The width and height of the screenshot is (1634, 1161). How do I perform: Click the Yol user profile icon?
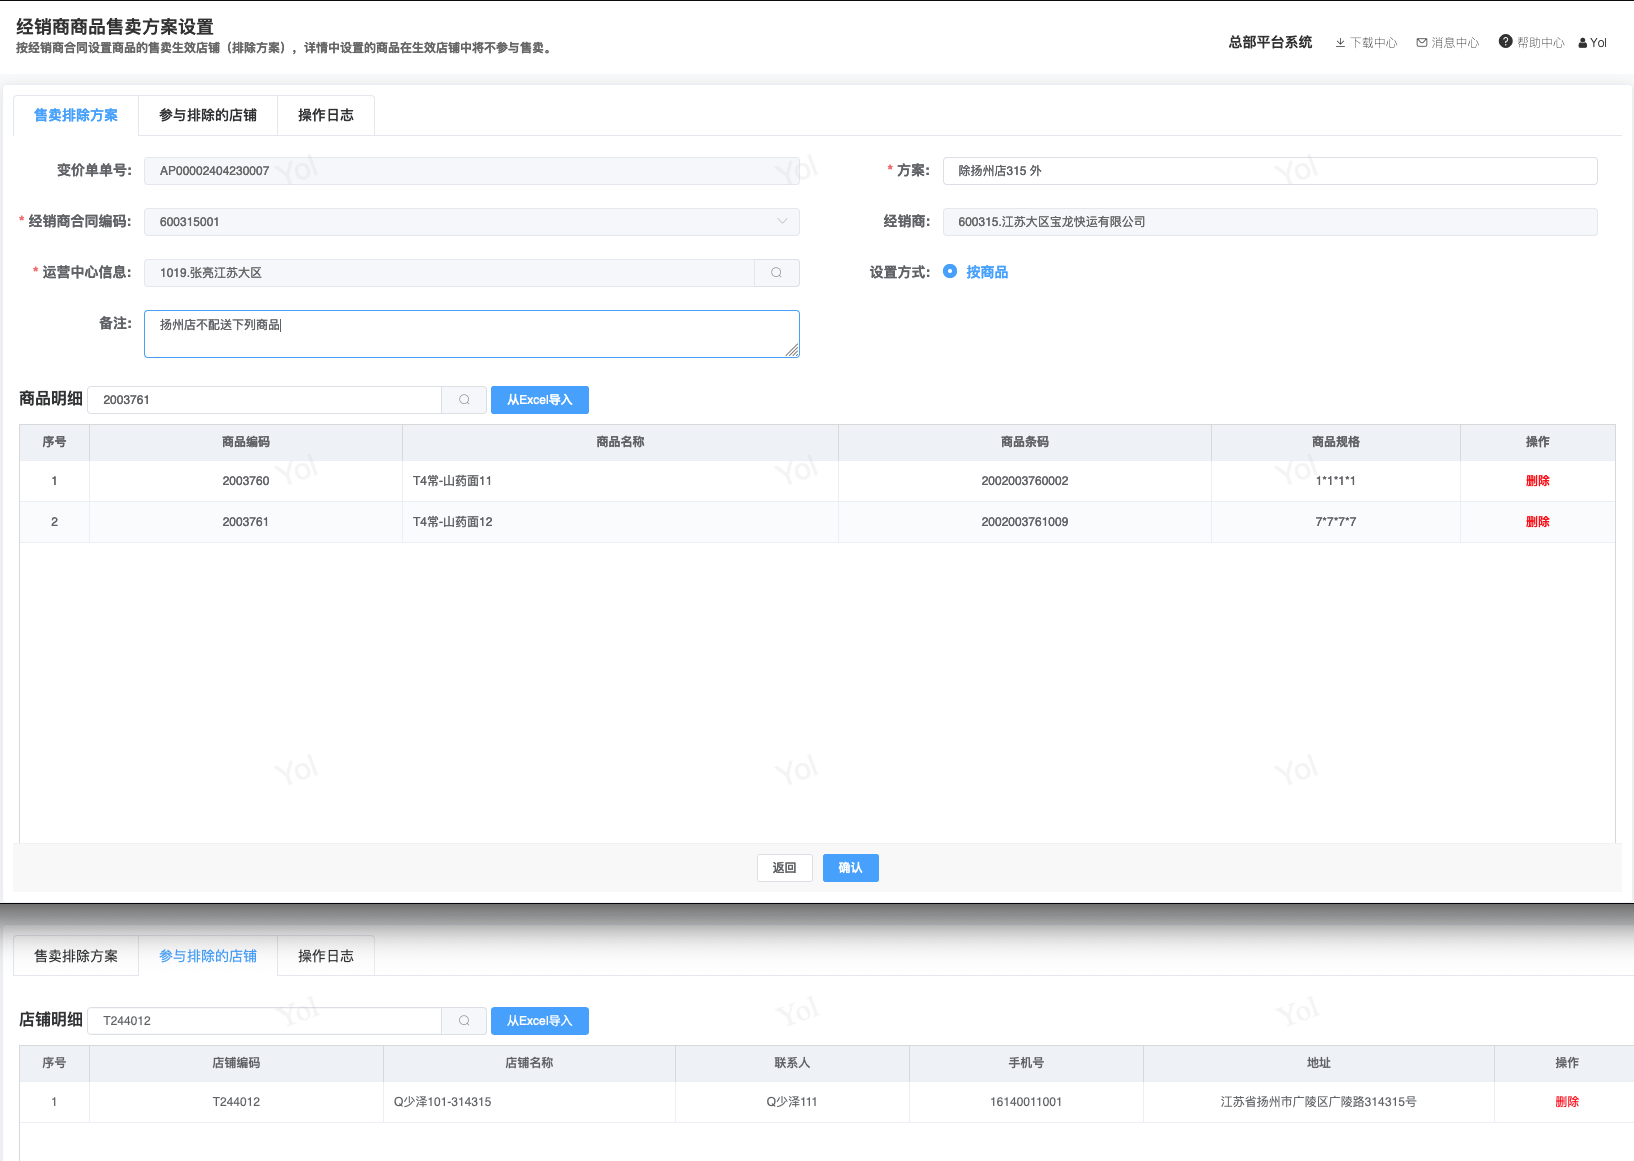coord(1583,43)
